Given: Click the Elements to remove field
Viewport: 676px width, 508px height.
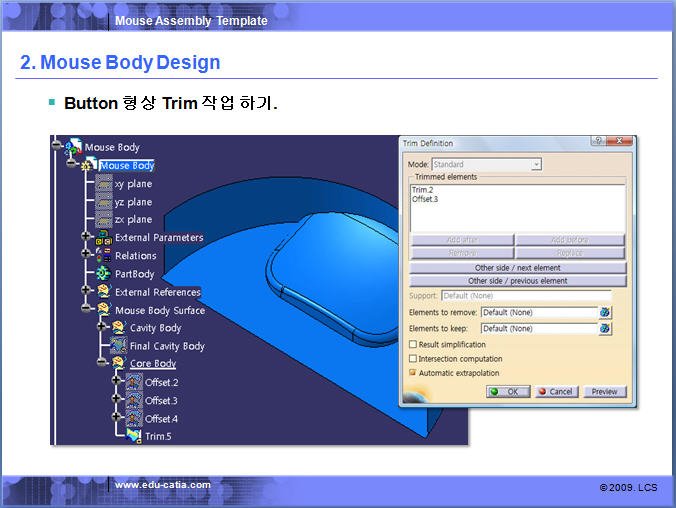Looking at the screenshot, I should coord(538,313).
